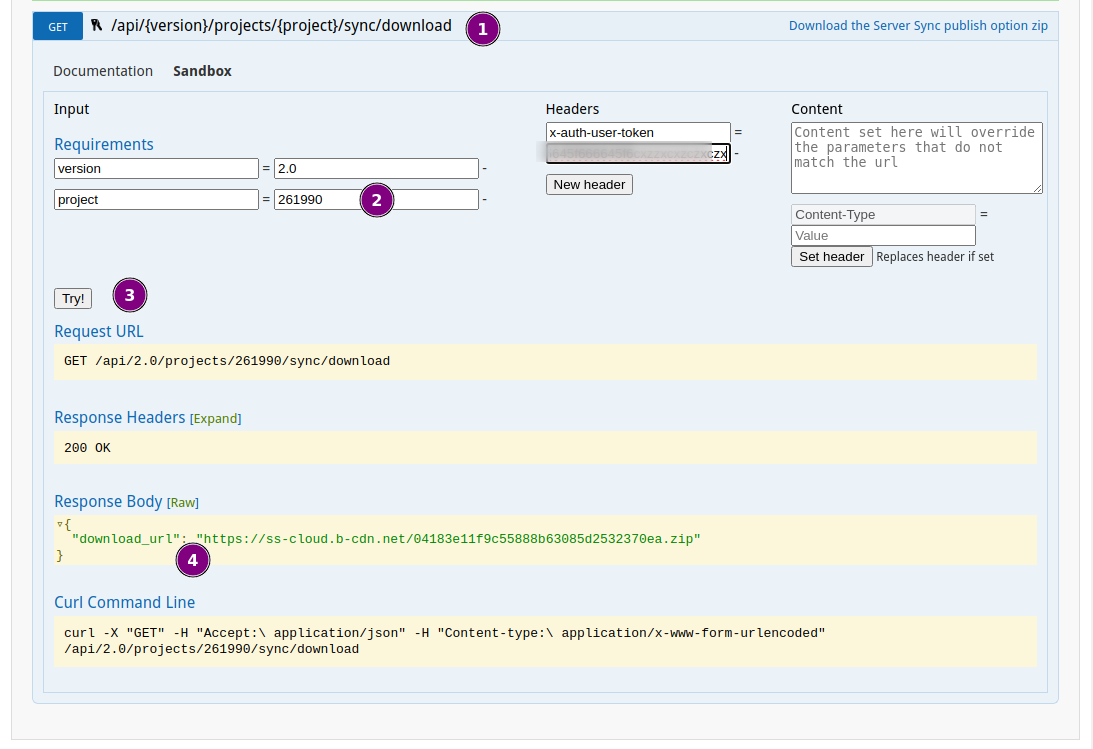Screen dimensions: 1093x749
Task: Click the curl command line text
Action: click(x=445, y=641)
